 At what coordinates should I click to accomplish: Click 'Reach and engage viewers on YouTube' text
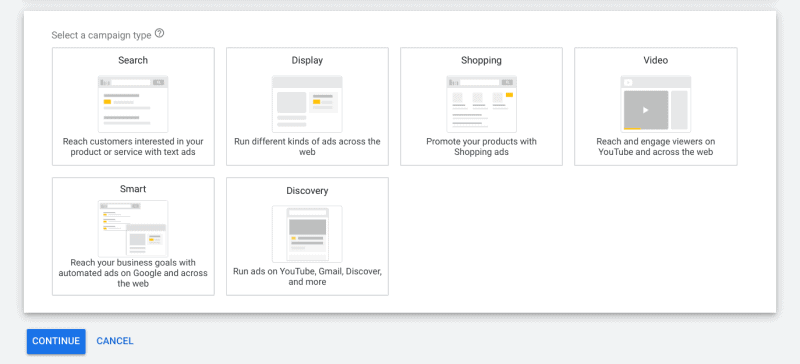pos(656,147)
